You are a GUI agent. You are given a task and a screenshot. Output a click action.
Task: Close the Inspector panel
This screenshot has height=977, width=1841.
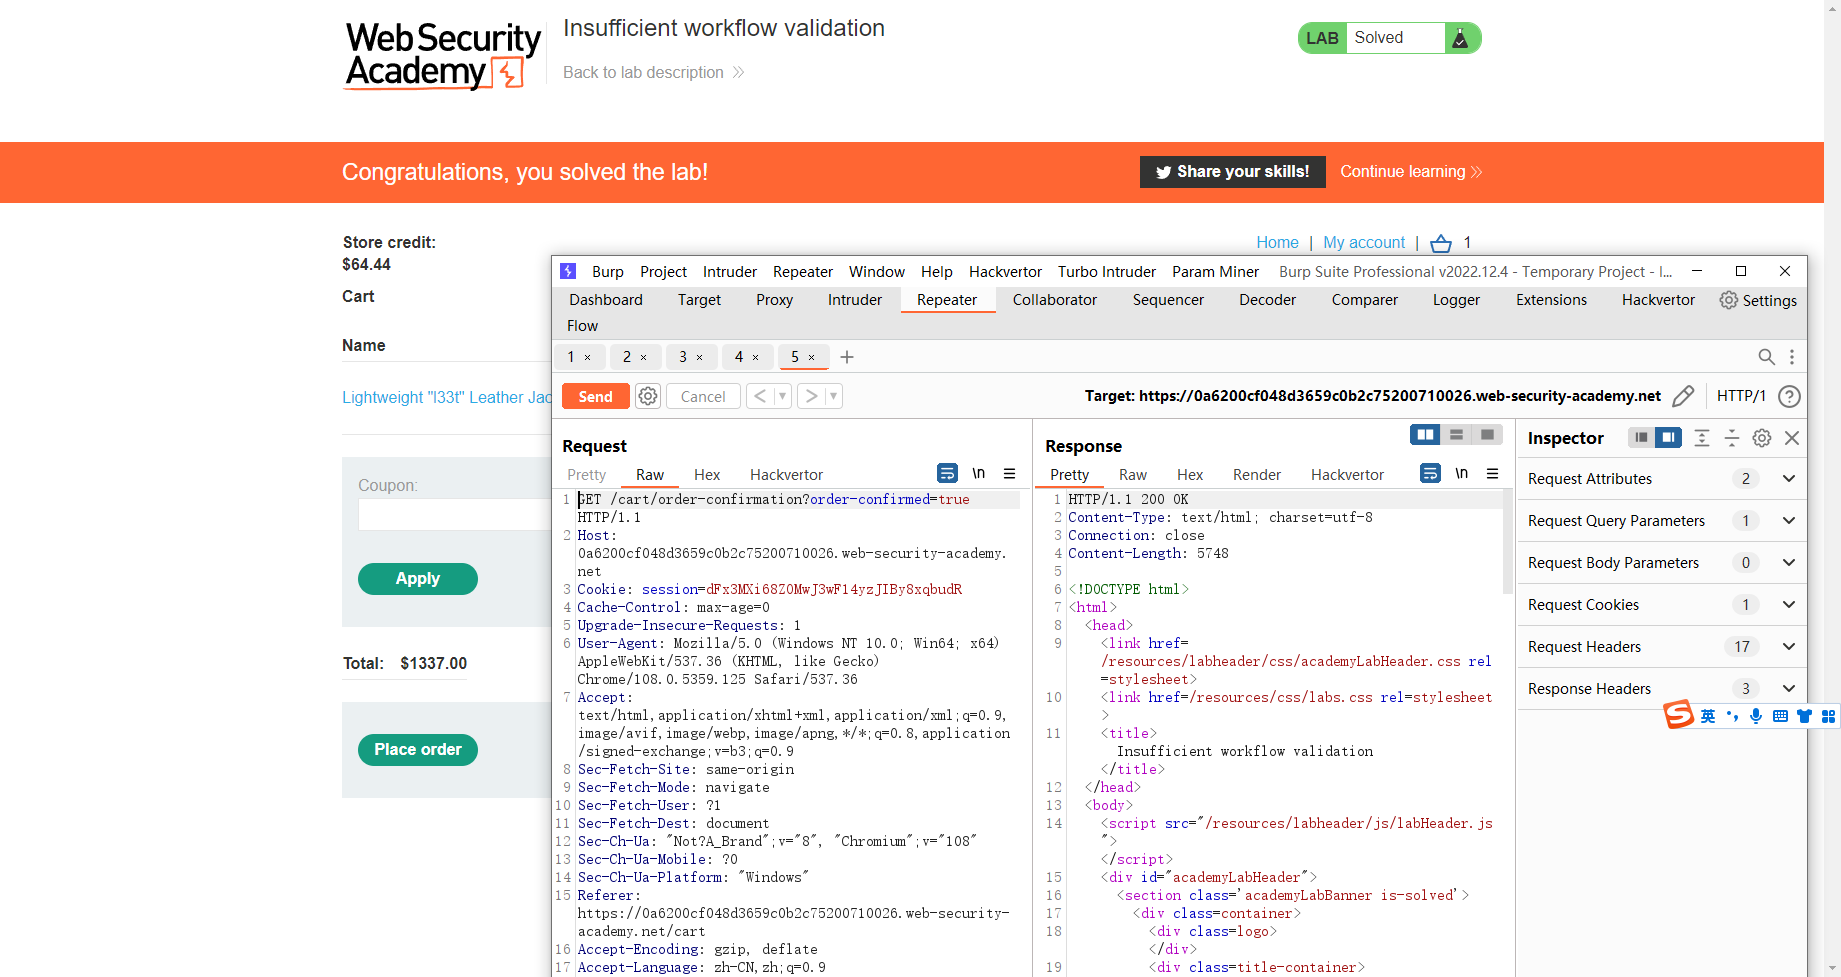[x=1792, y=437]
